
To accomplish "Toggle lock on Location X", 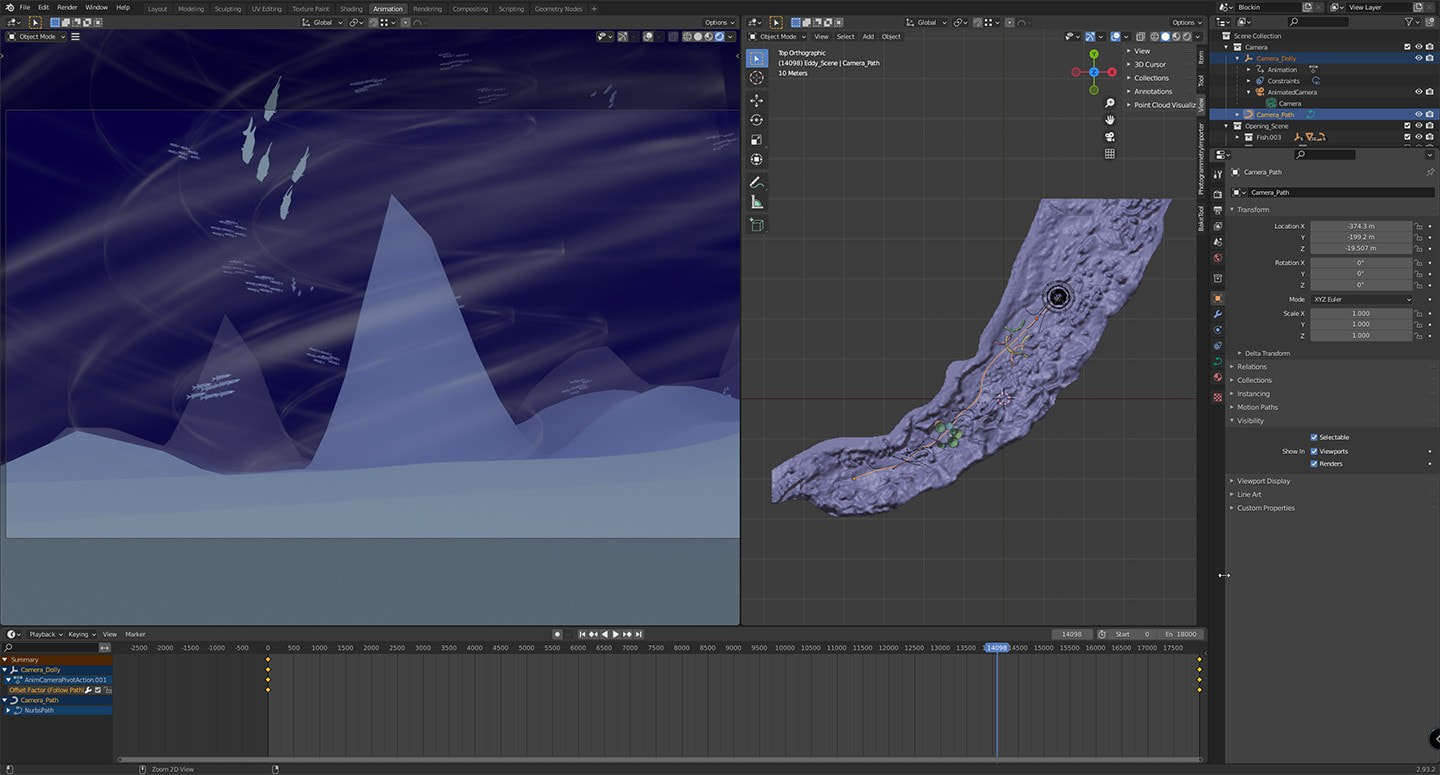I will click(x=1418, y=226).
